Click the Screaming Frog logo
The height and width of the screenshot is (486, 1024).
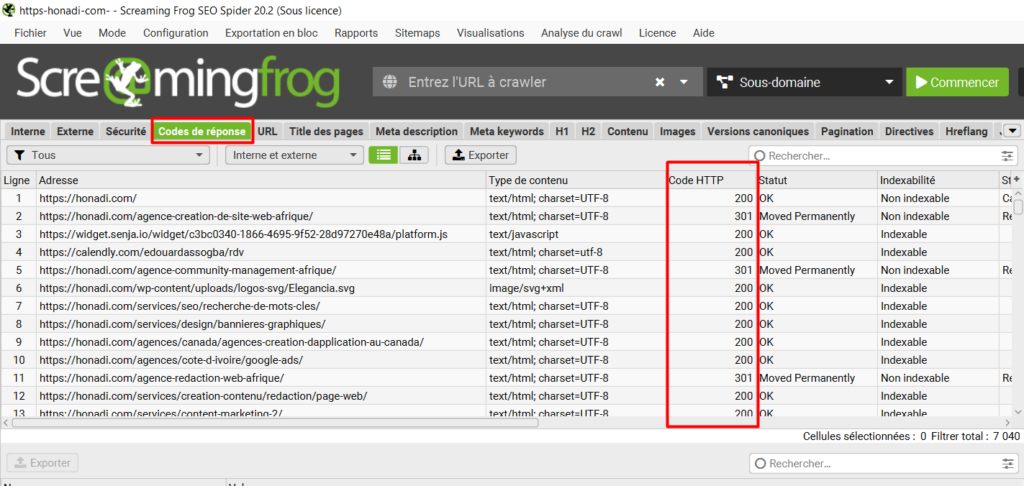(x=178, y=82)
